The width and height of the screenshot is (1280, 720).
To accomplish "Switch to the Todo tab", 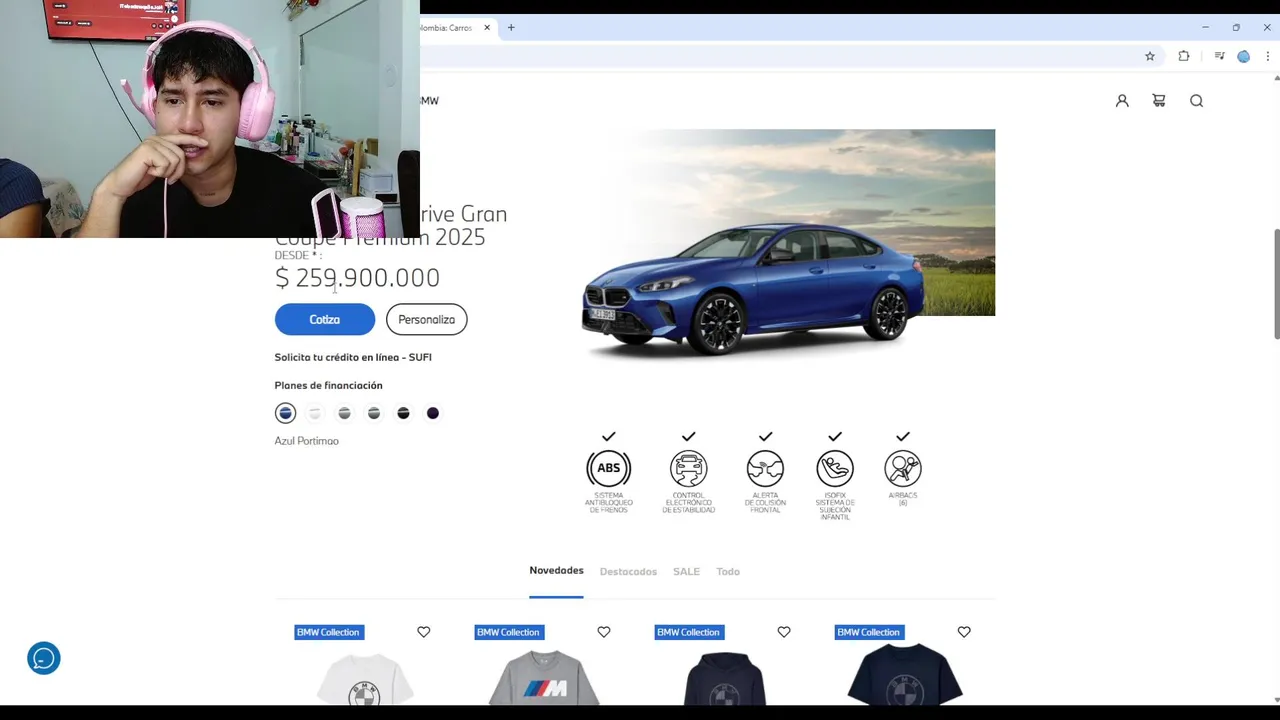I will [728, 572].
